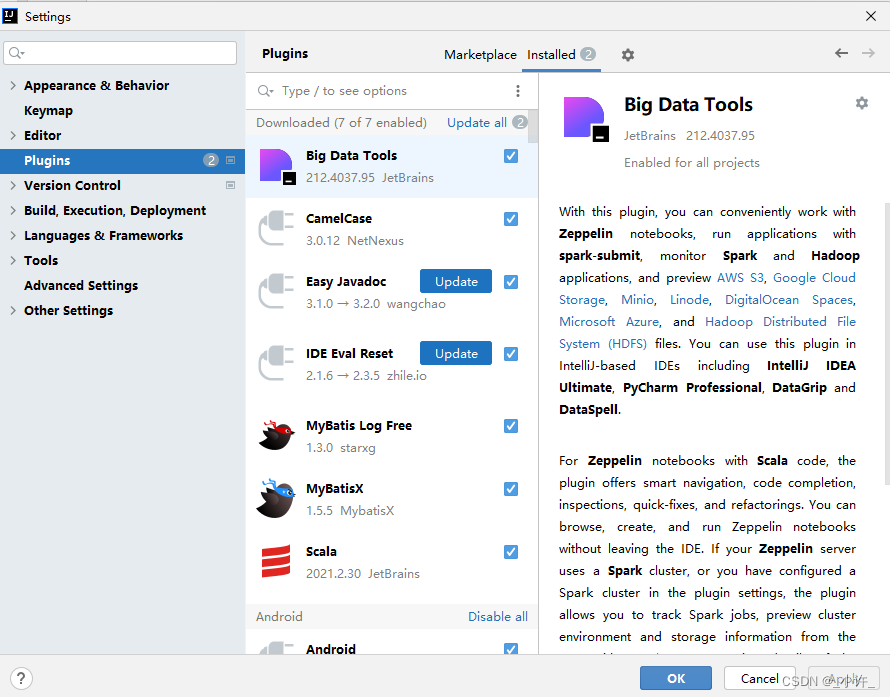Viewport: 890px width, 697px height.
Task: Uncheck the MyBatisX plugin checkbox
Action: point(511,489)
